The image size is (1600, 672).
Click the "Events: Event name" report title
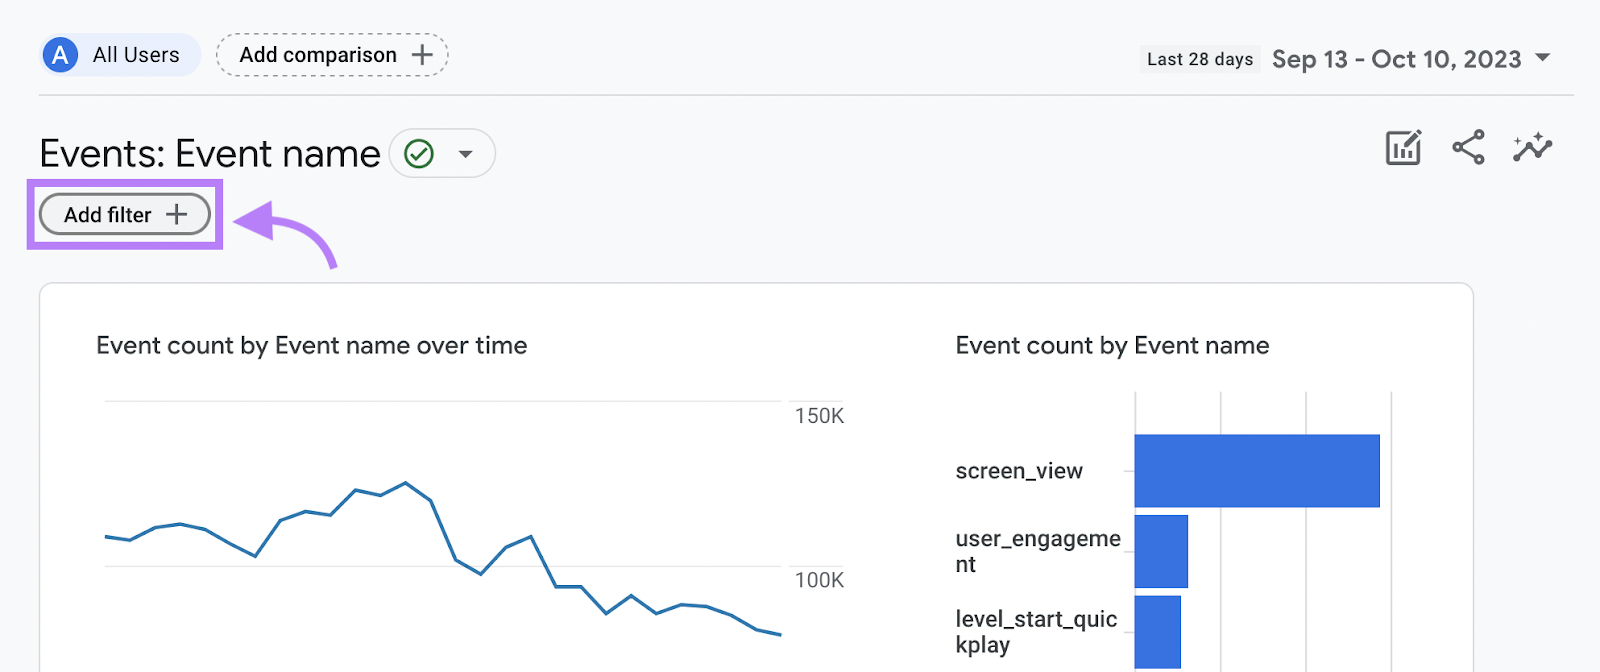[210, 154]
